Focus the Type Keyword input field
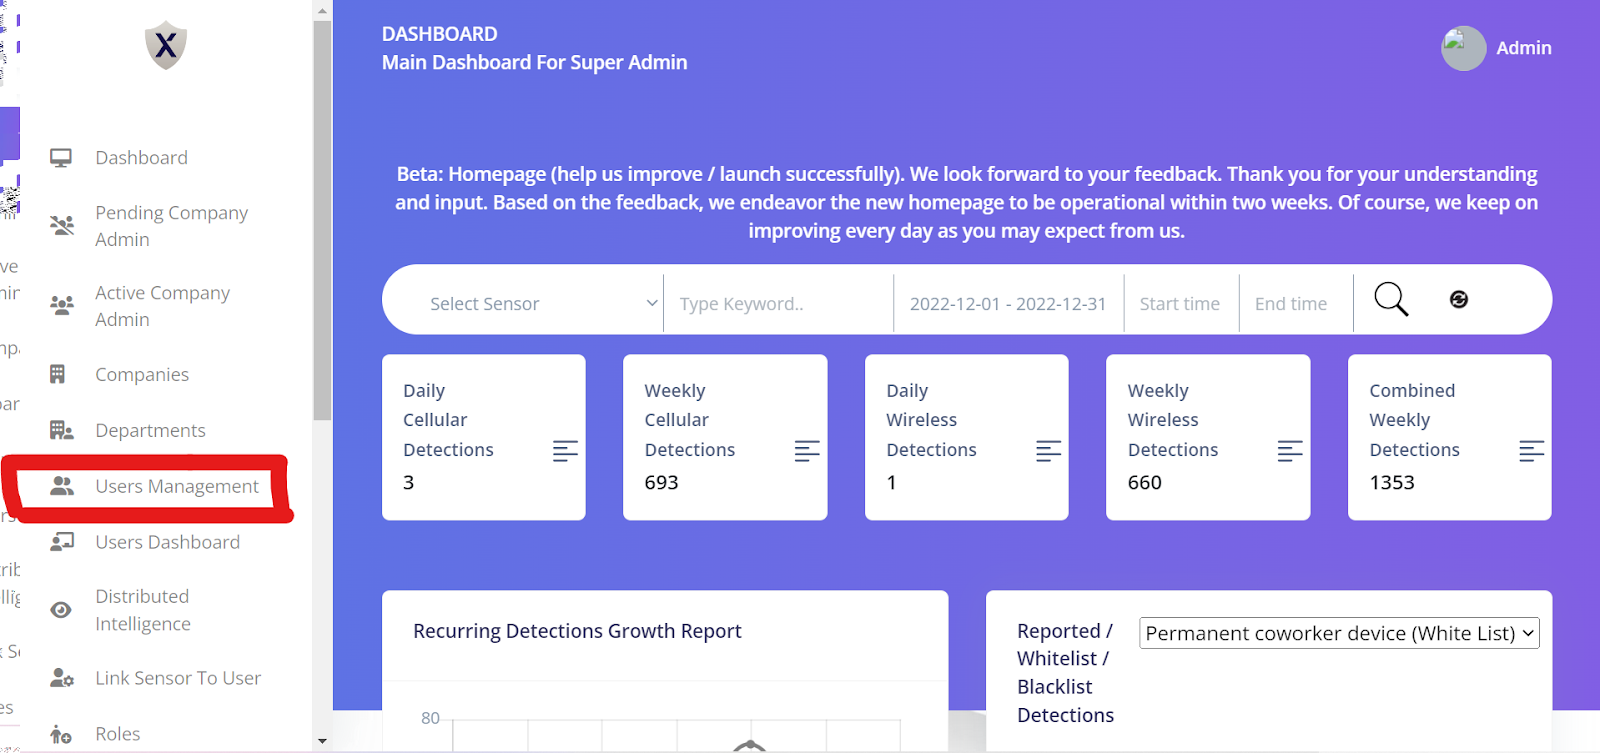 click(779, 303)
